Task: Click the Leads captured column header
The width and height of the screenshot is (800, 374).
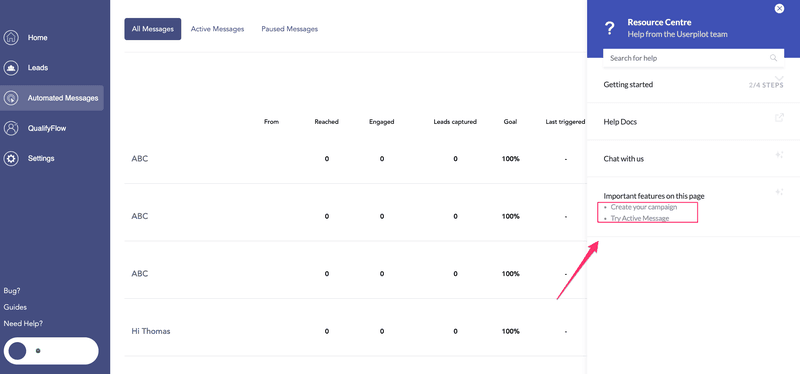Action: coord(455,122)
